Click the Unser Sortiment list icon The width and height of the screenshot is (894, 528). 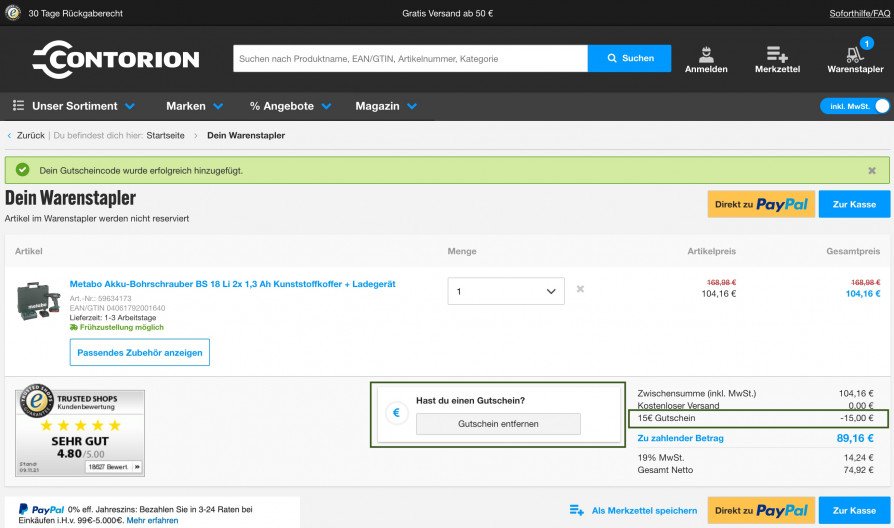click(x=18, y=105)
